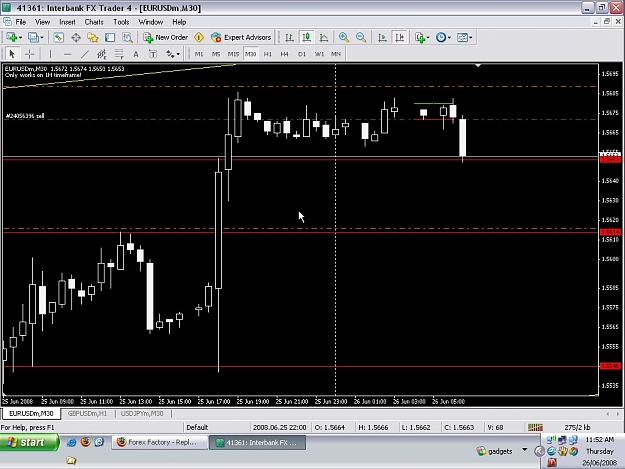Select the Fibonacci Retracement tool
This screenshot has width=625, height=469.
click(119, 54)
